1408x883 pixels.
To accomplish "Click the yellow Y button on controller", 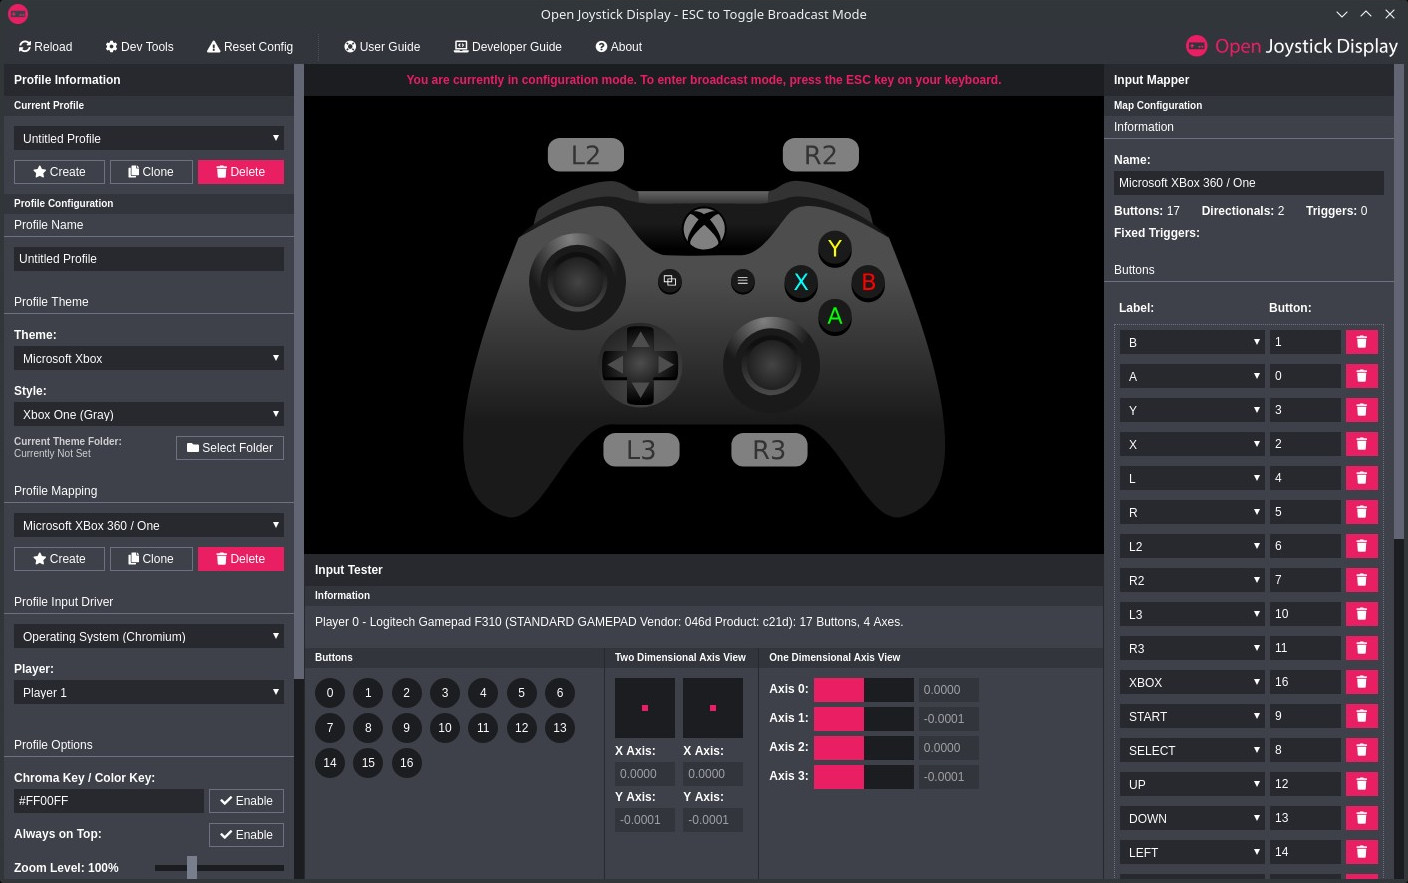I will pos(834,248).
